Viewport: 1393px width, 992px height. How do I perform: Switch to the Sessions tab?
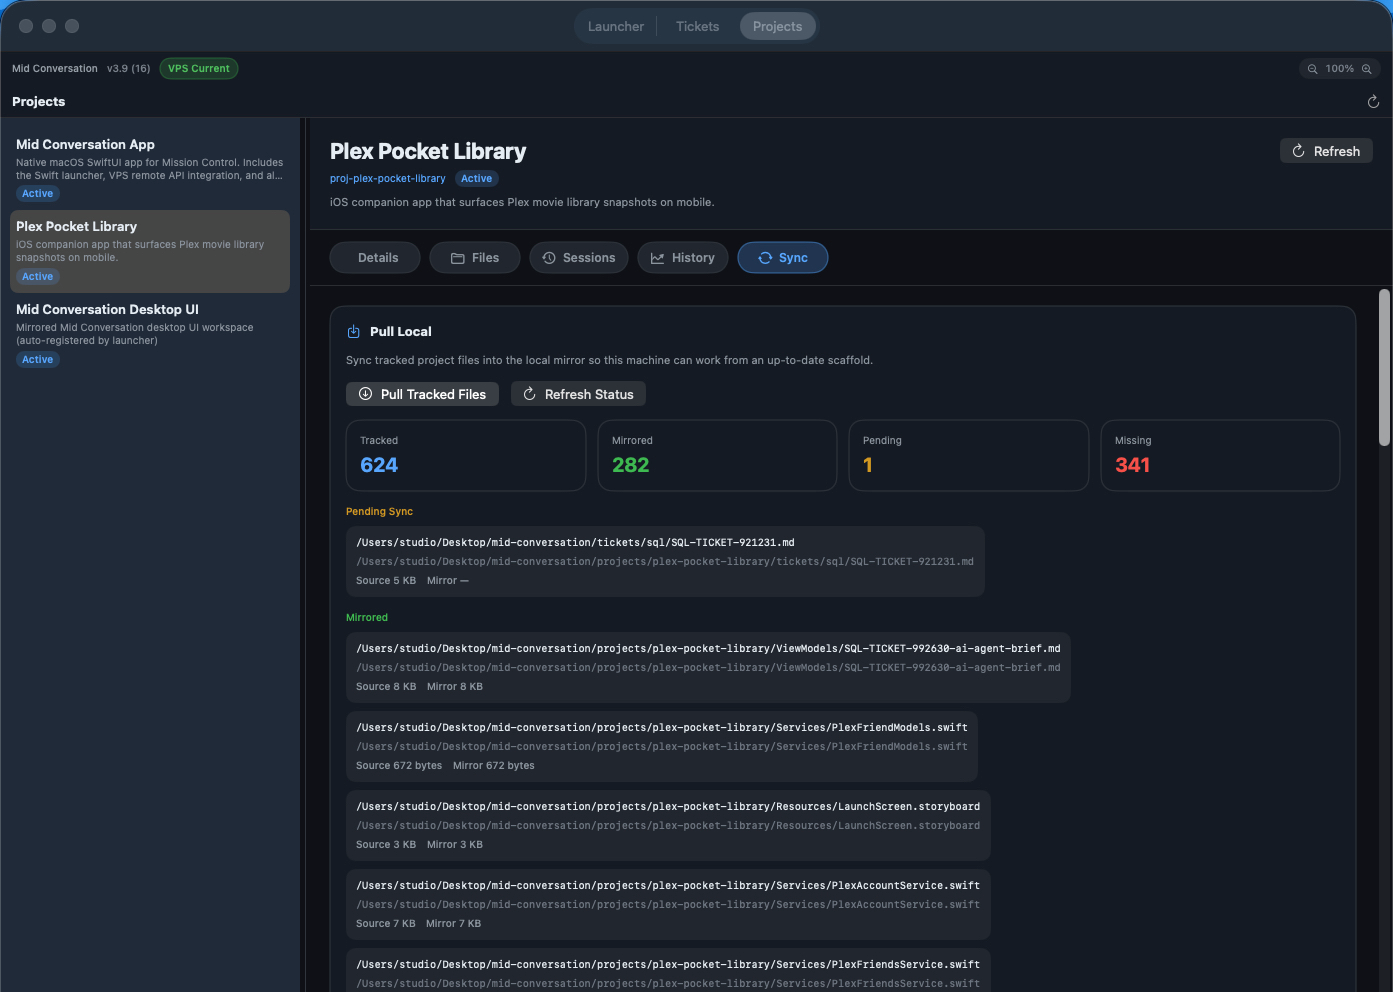tap(579, 258)
